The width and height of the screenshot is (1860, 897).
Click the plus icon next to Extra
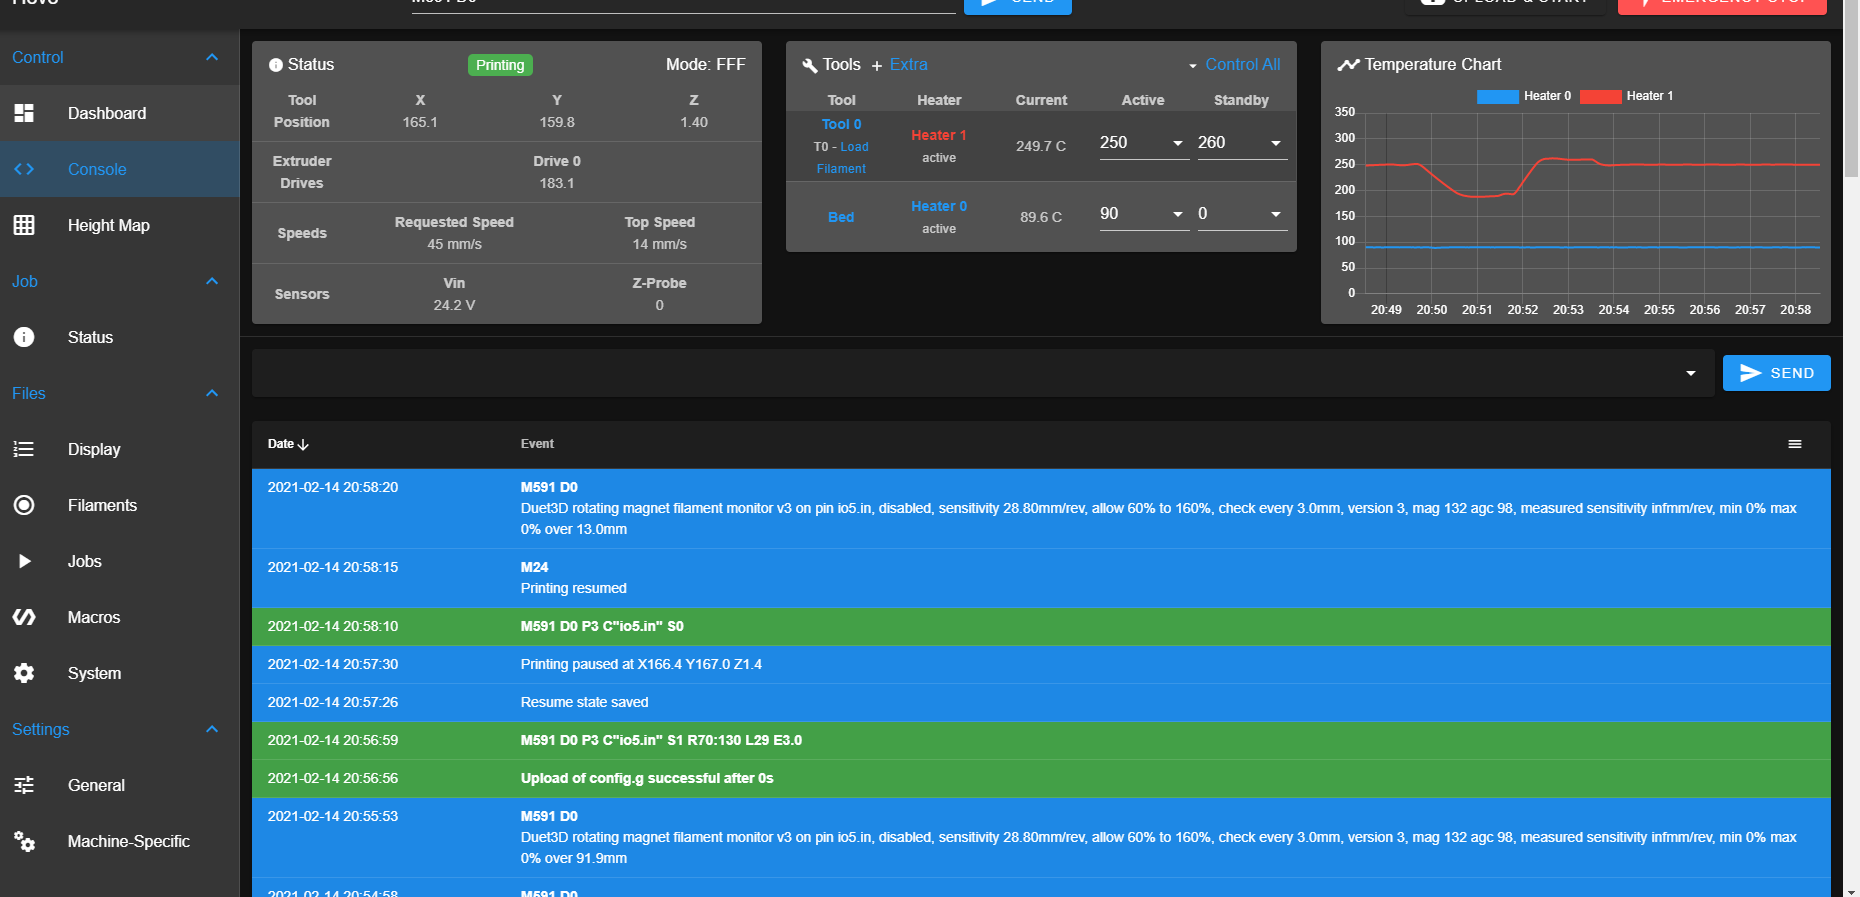point(877,65)
